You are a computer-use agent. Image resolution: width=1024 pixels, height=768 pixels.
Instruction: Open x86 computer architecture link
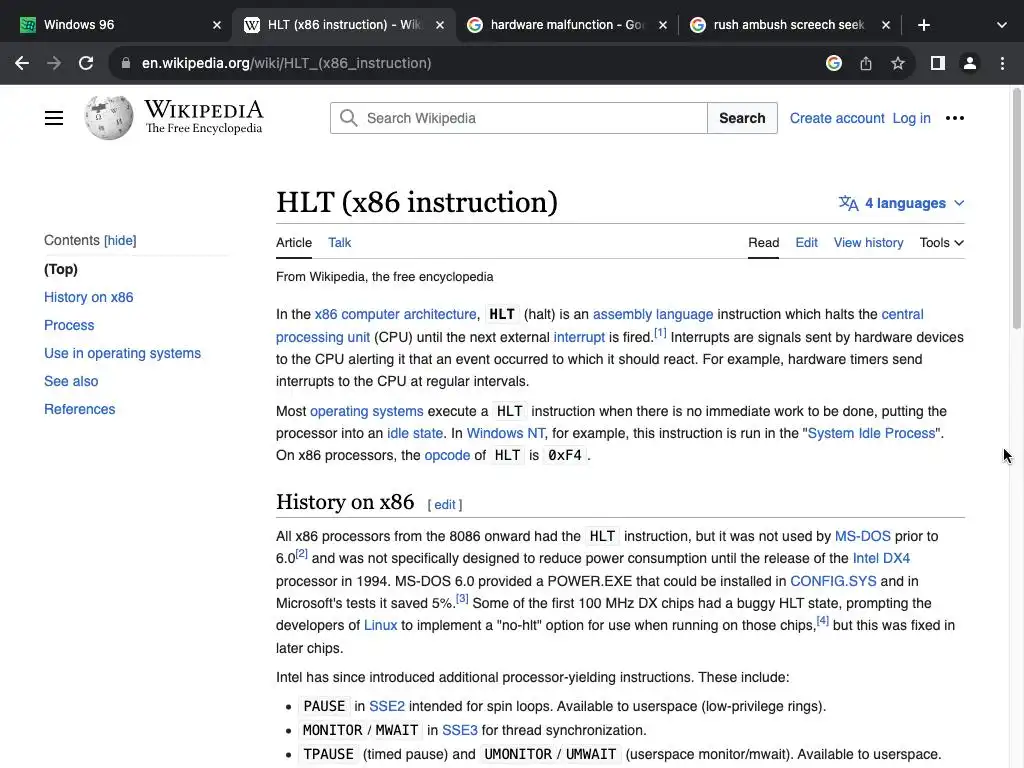(395, 314)
